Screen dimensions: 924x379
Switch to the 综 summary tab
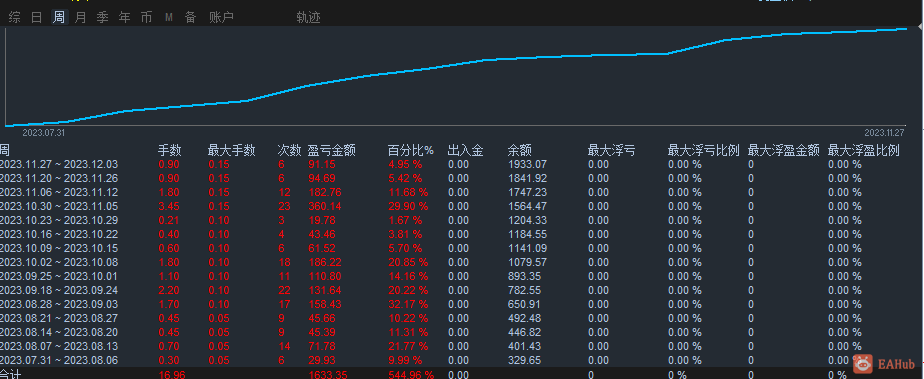tap(15, 18)
